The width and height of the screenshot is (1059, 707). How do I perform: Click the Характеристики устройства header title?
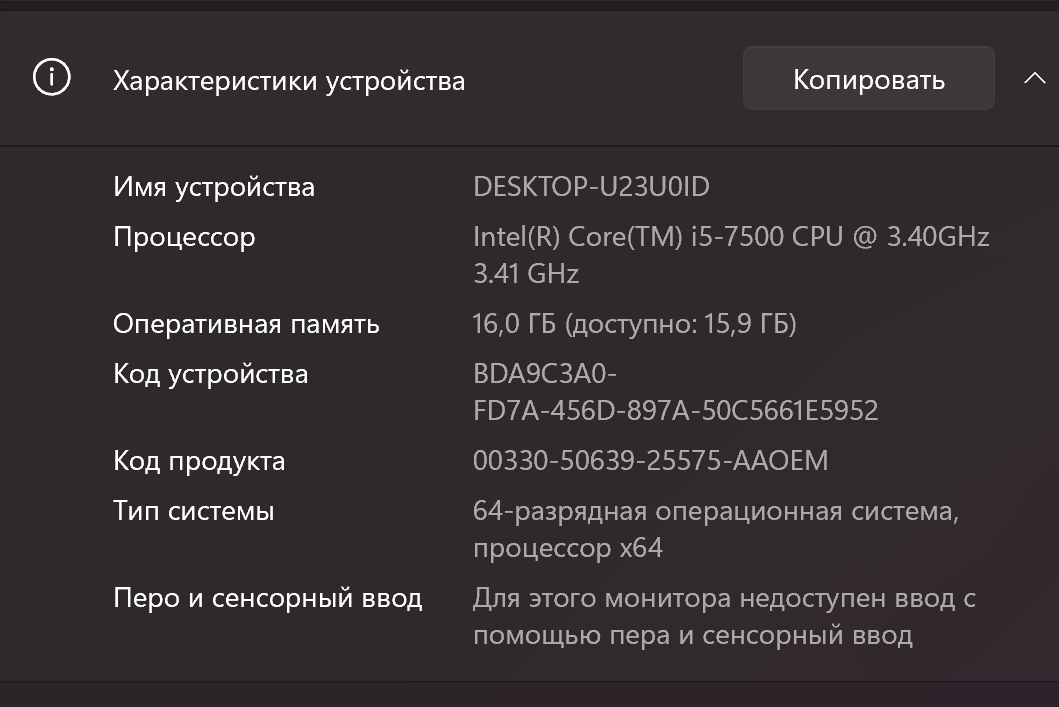289,81
